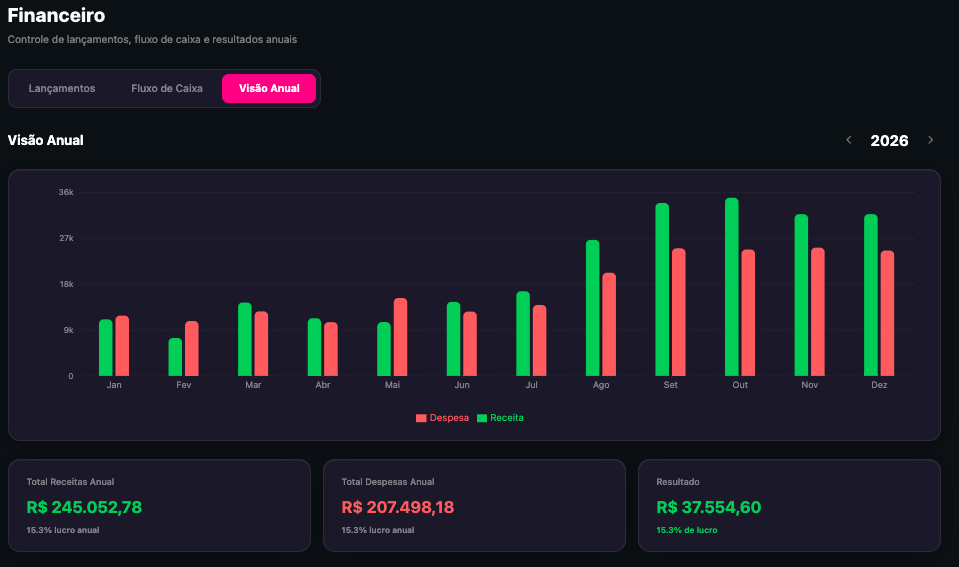Select the green Set receita bar
959x567 pixels.
pos(662,289)
